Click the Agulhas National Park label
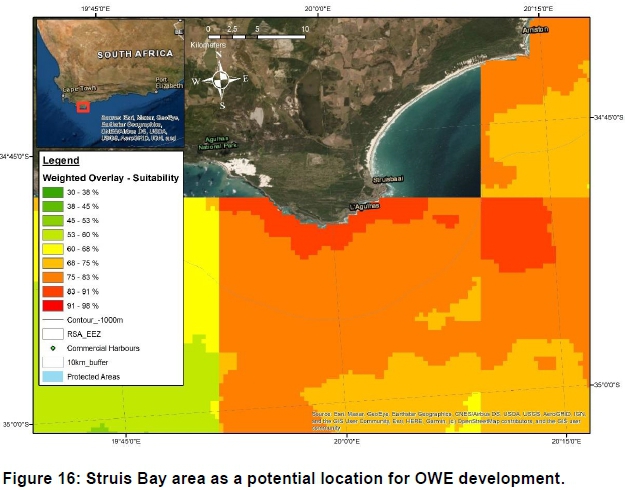The width and height of the screenshot is (625, 490). click(219, 142)
